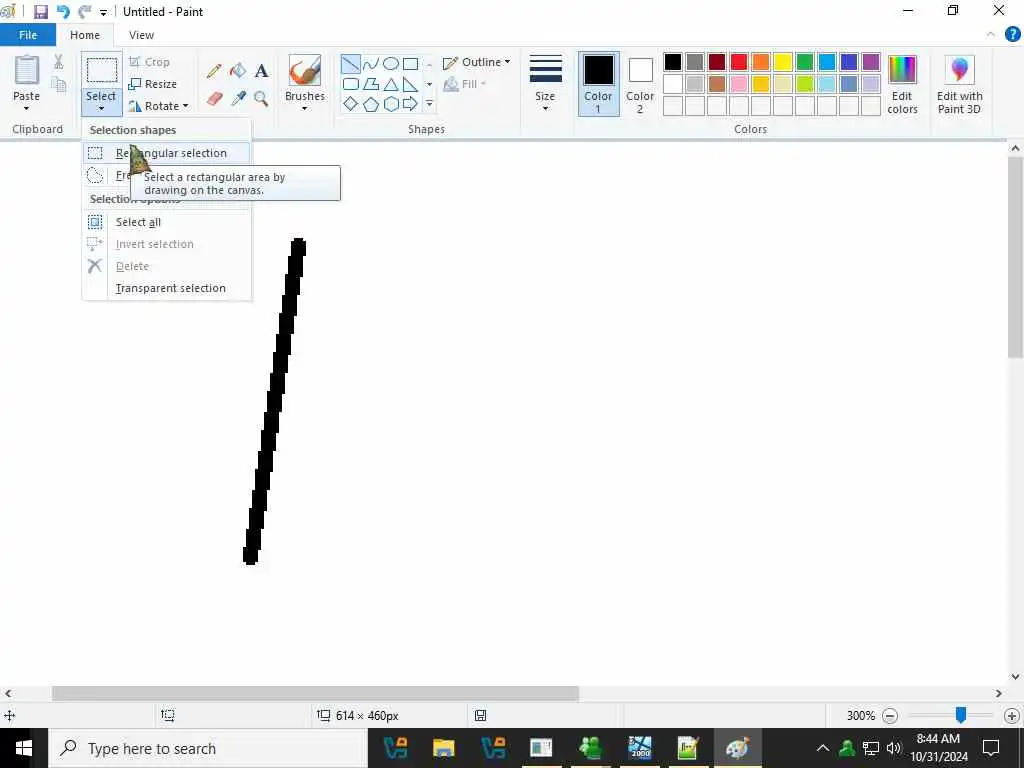Expand the Brushes dropdown arrow
The image size is (1024, 768).
coord(304,108)
